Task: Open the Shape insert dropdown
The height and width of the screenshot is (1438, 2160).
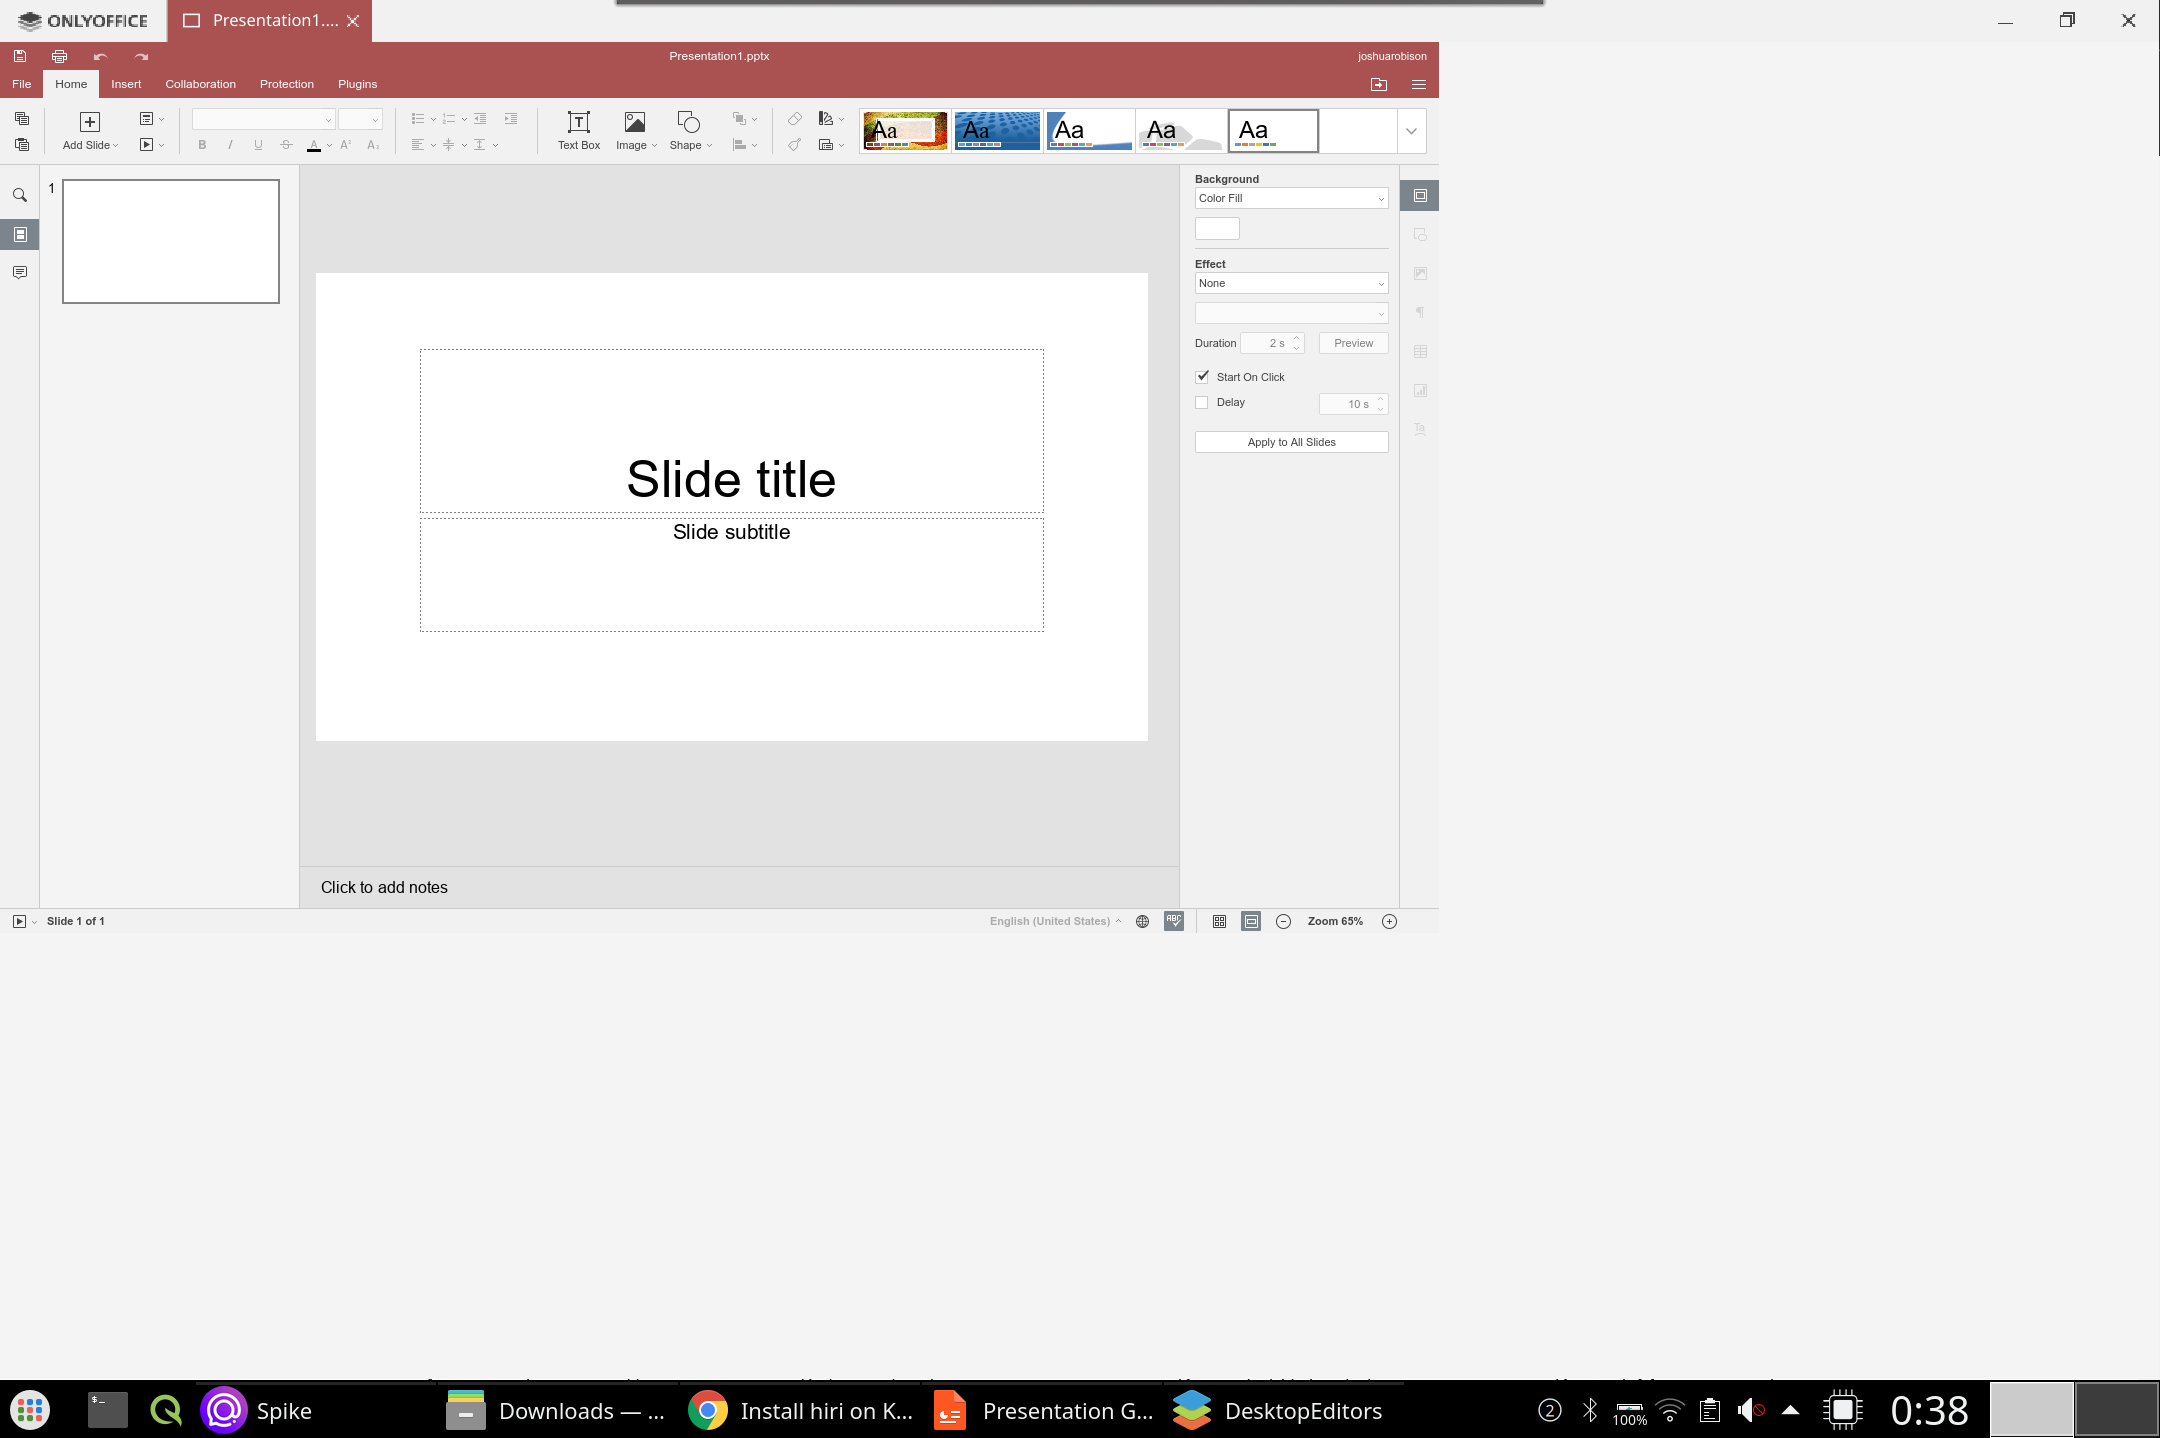Action: point(690,131)
